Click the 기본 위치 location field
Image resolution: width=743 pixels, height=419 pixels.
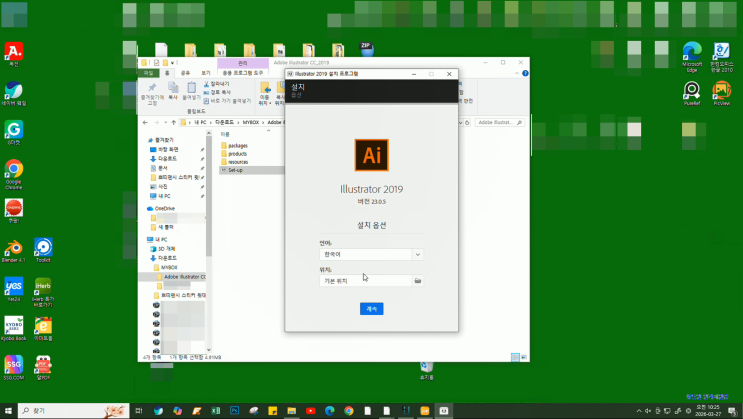[x=365, y=281]
